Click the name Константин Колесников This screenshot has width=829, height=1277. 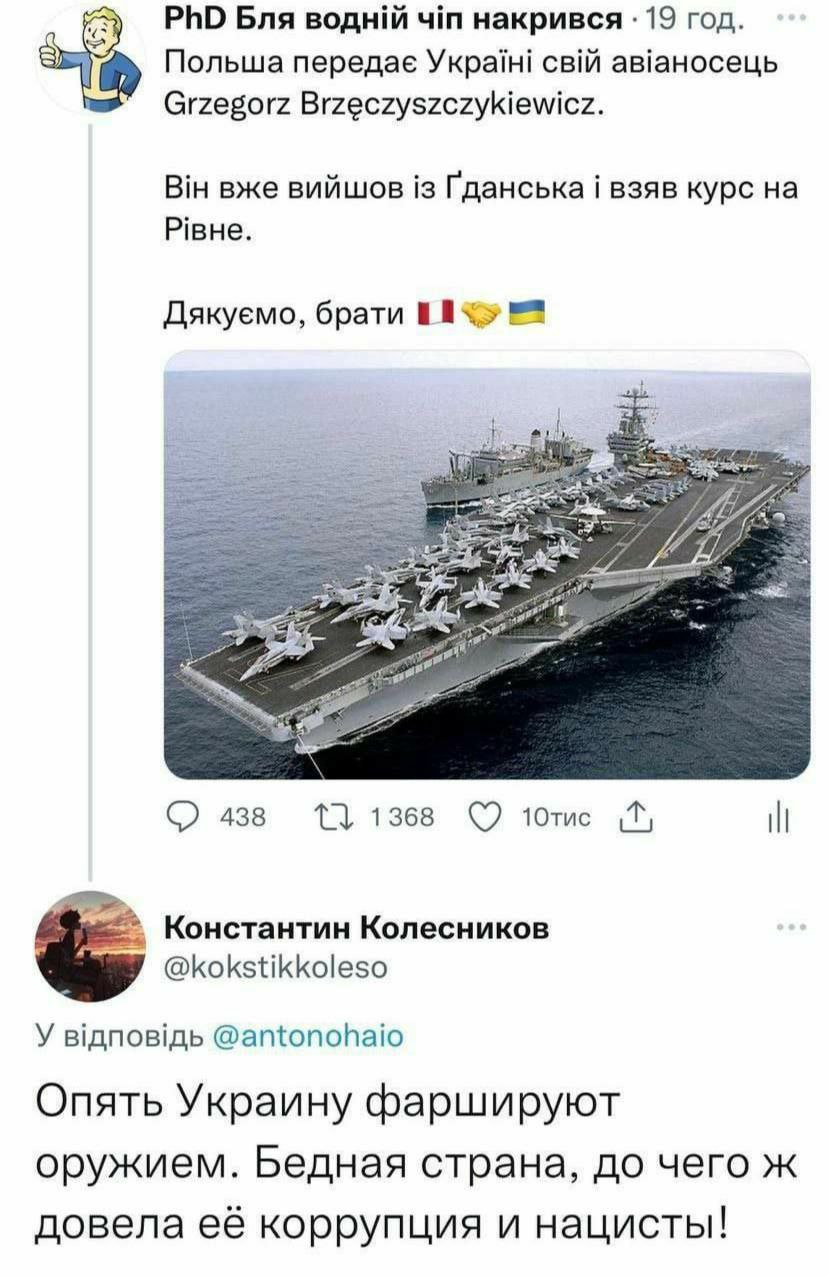point(355,928)
